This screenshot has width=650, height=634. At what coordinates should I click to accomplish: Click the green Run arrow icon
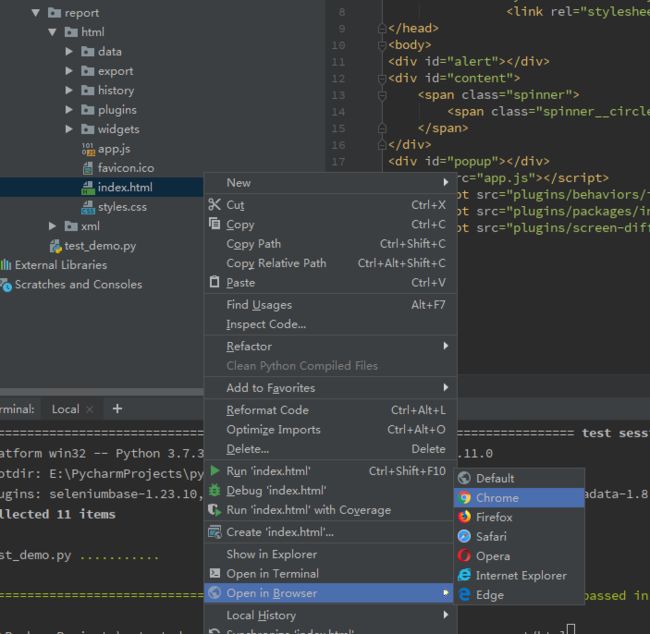215,471
